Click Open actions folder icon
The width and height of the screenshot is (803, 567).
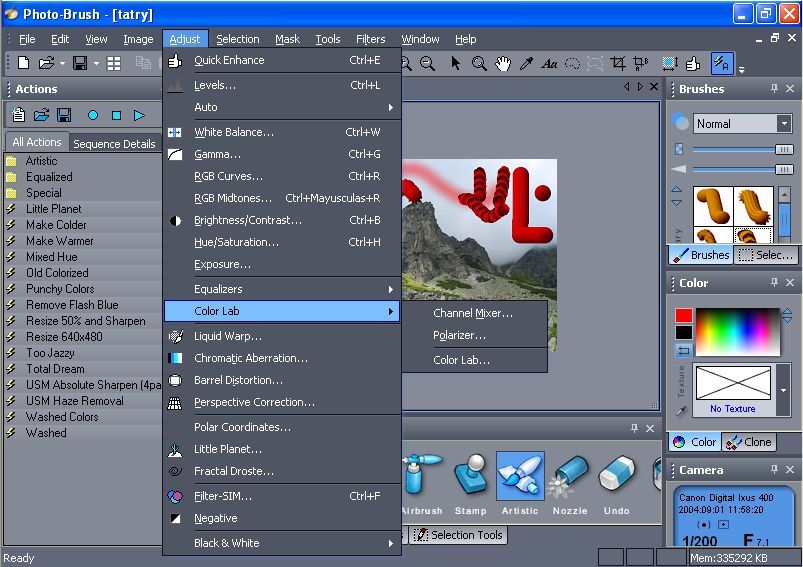(41, 115)
